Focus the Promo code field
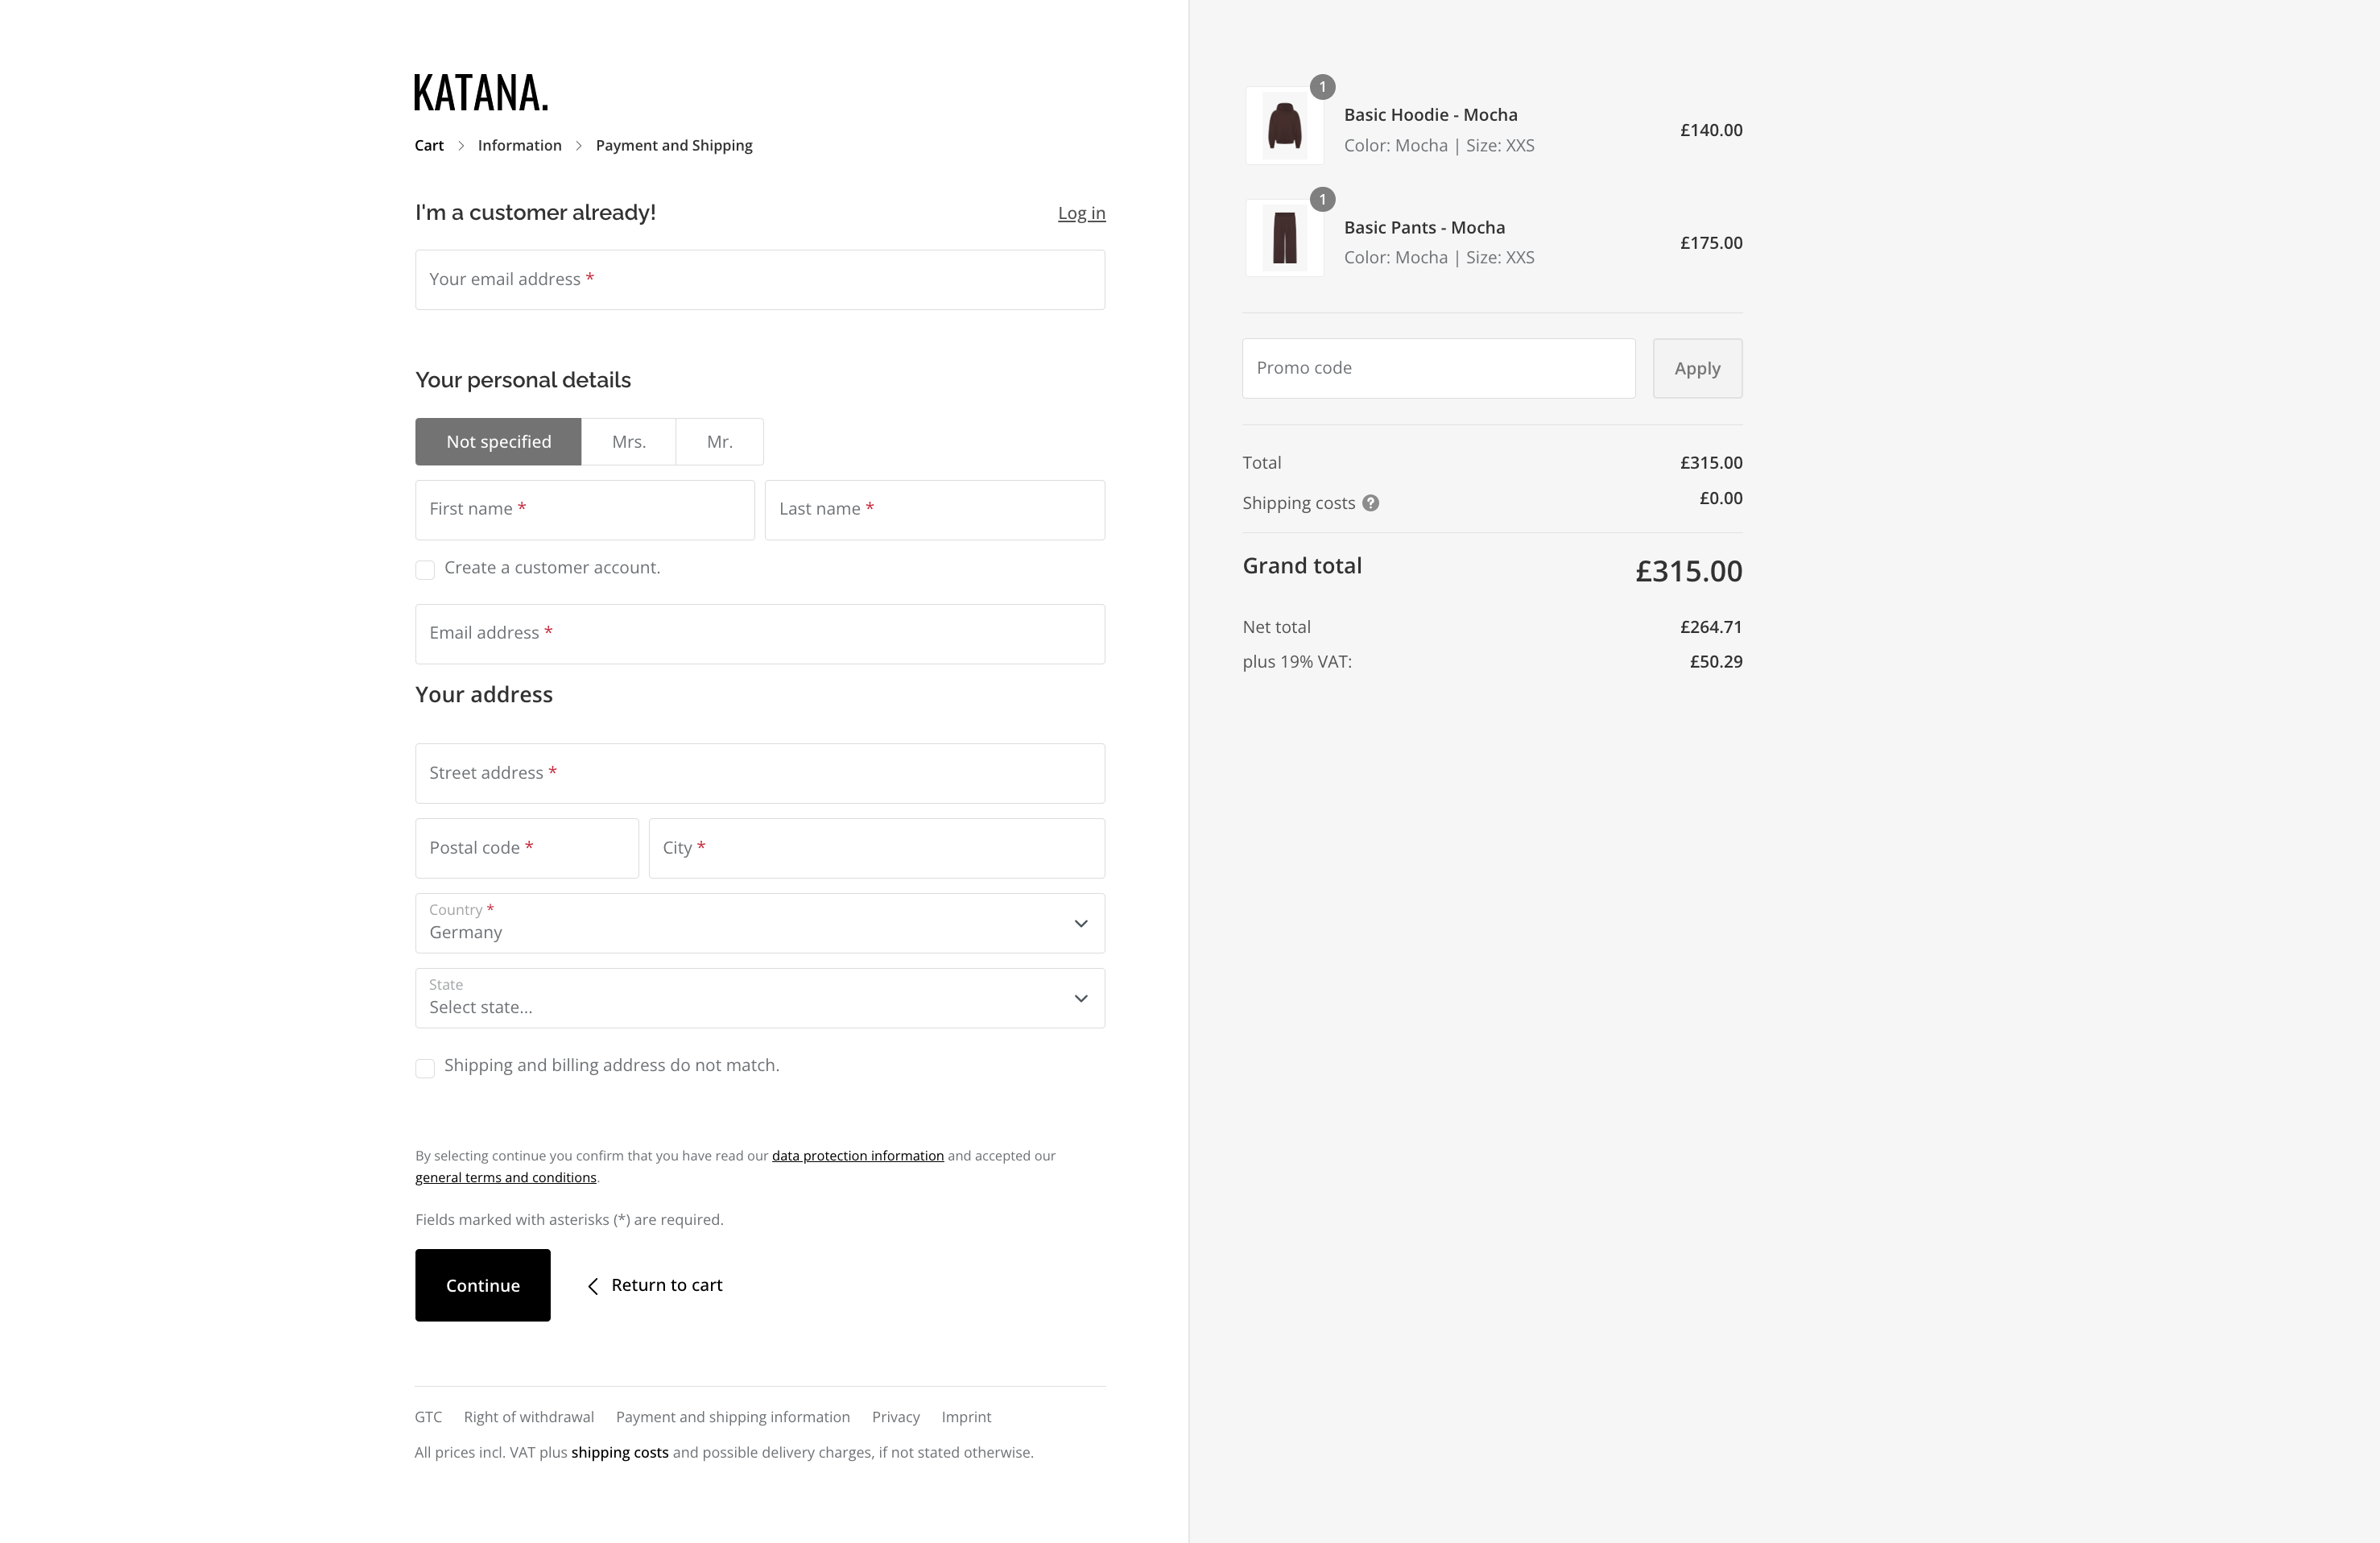This screenshot has height=1543, width=2380. pos(1438,369)
